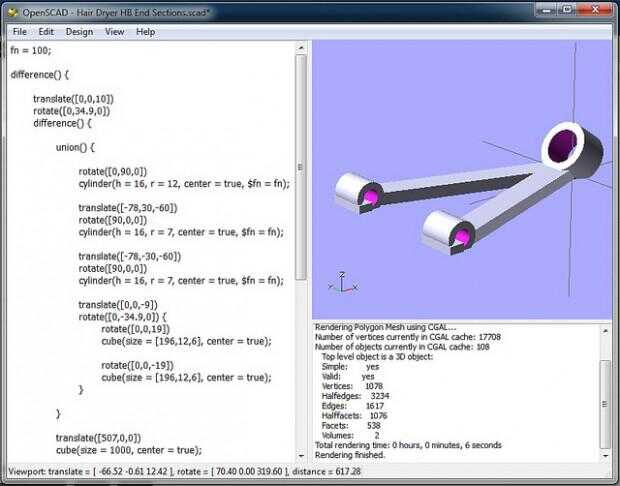Click the 'rotate([0,0,-19])' line
620x486 pixels.
coord(138,365)
